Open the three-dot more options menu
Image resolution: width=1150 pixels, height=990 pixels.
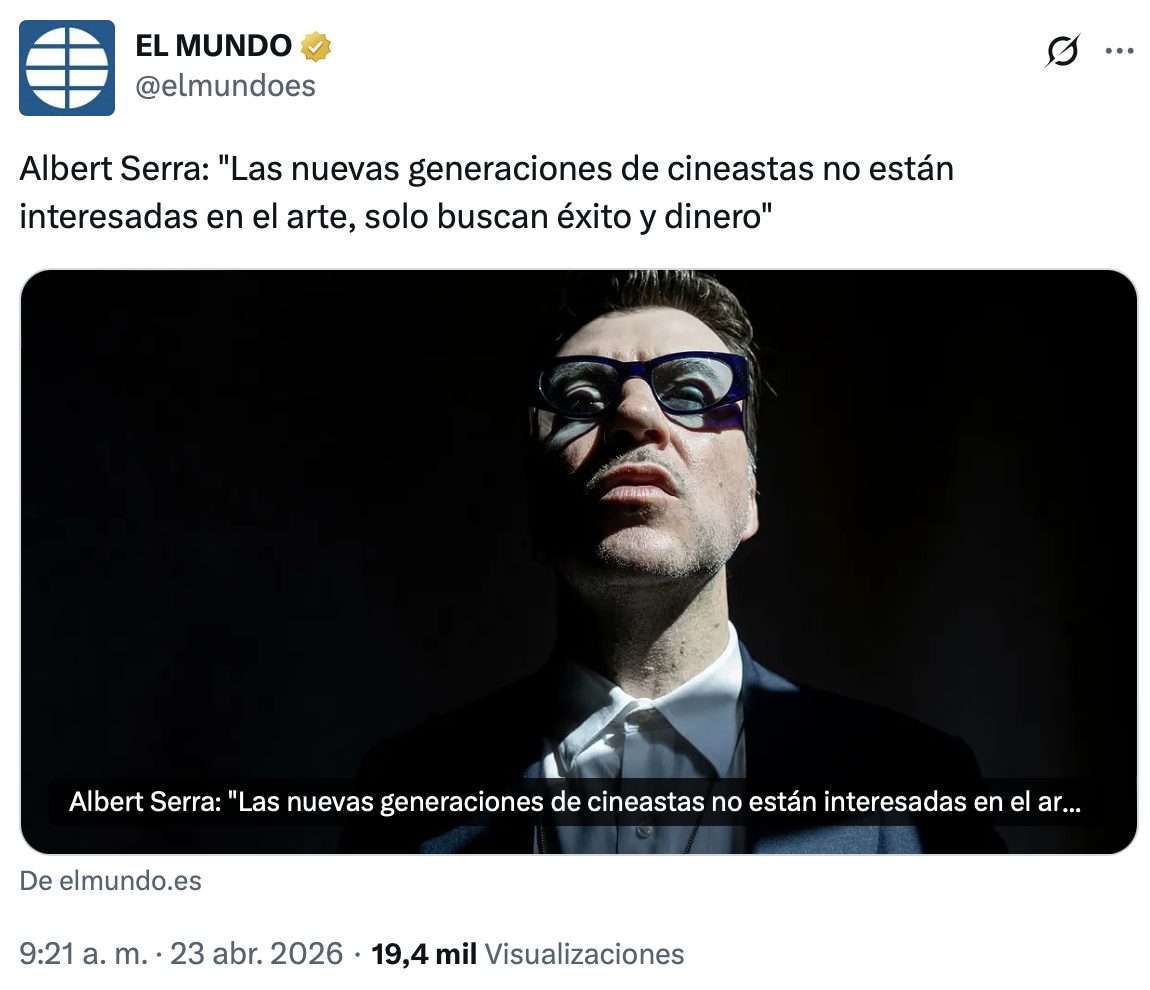click(x=1119, y=51)
